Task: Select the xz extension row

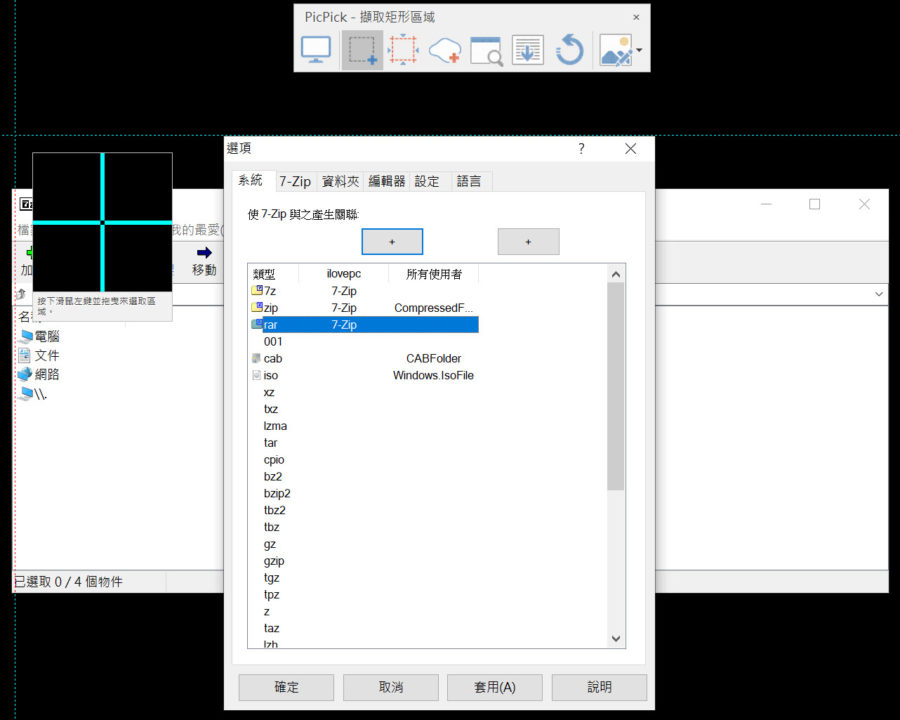Action: tap(364, 392)
